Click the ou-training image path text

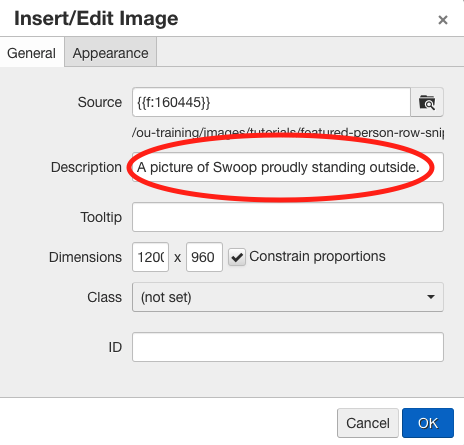tap(288, 133)
